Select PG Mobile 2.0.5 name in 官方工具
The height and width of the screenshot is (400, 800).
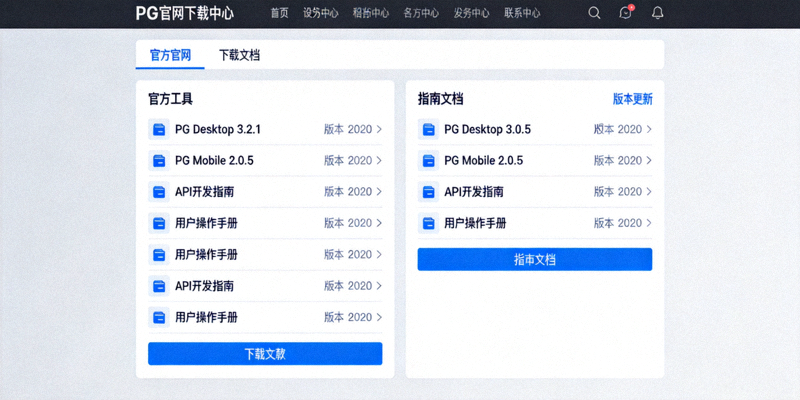point(214,161)
